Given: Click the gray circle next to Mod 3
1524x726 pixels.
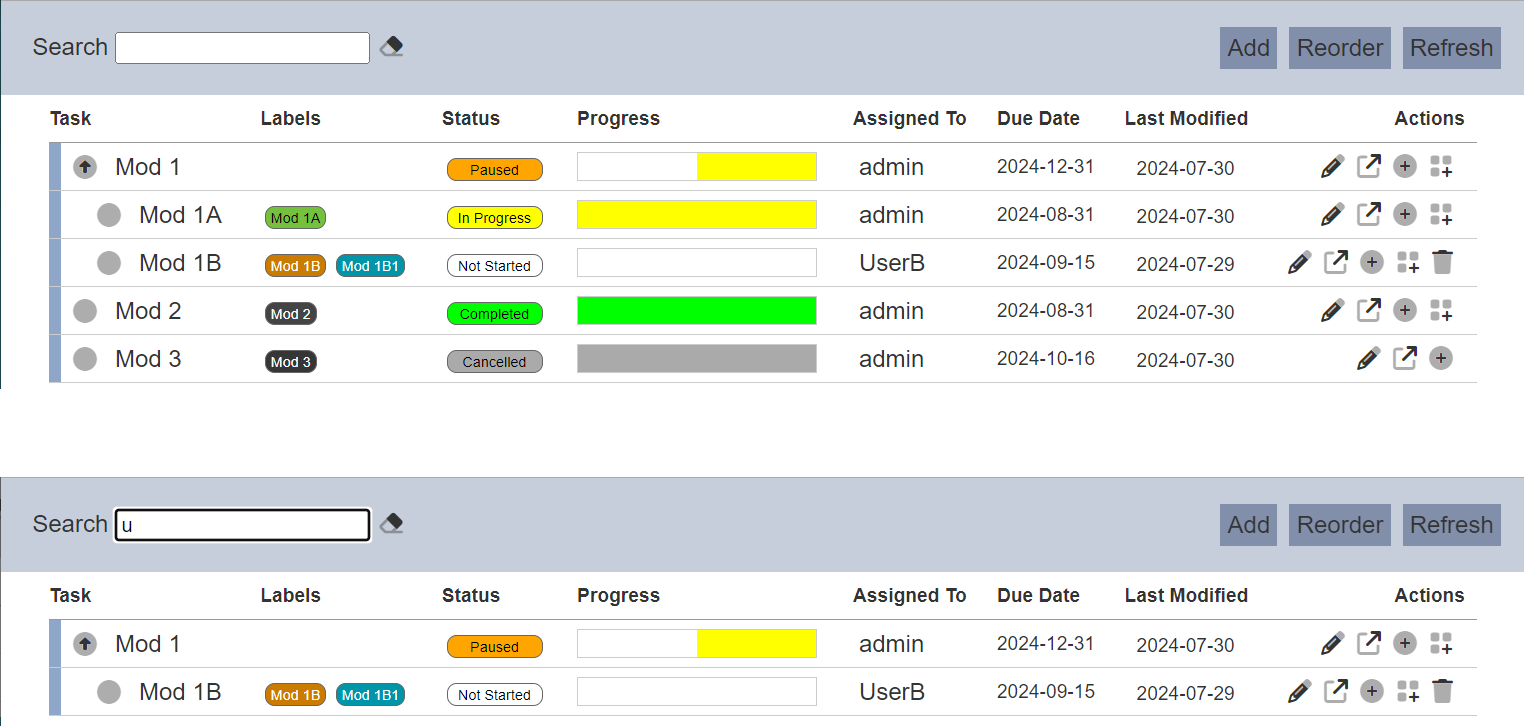Looking at the screenshot, I should point(85,359).
